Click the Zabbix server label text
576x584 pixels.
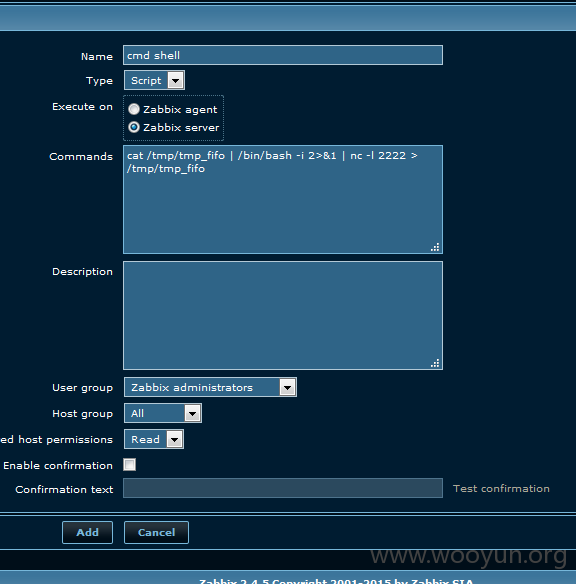click(181, 127)
